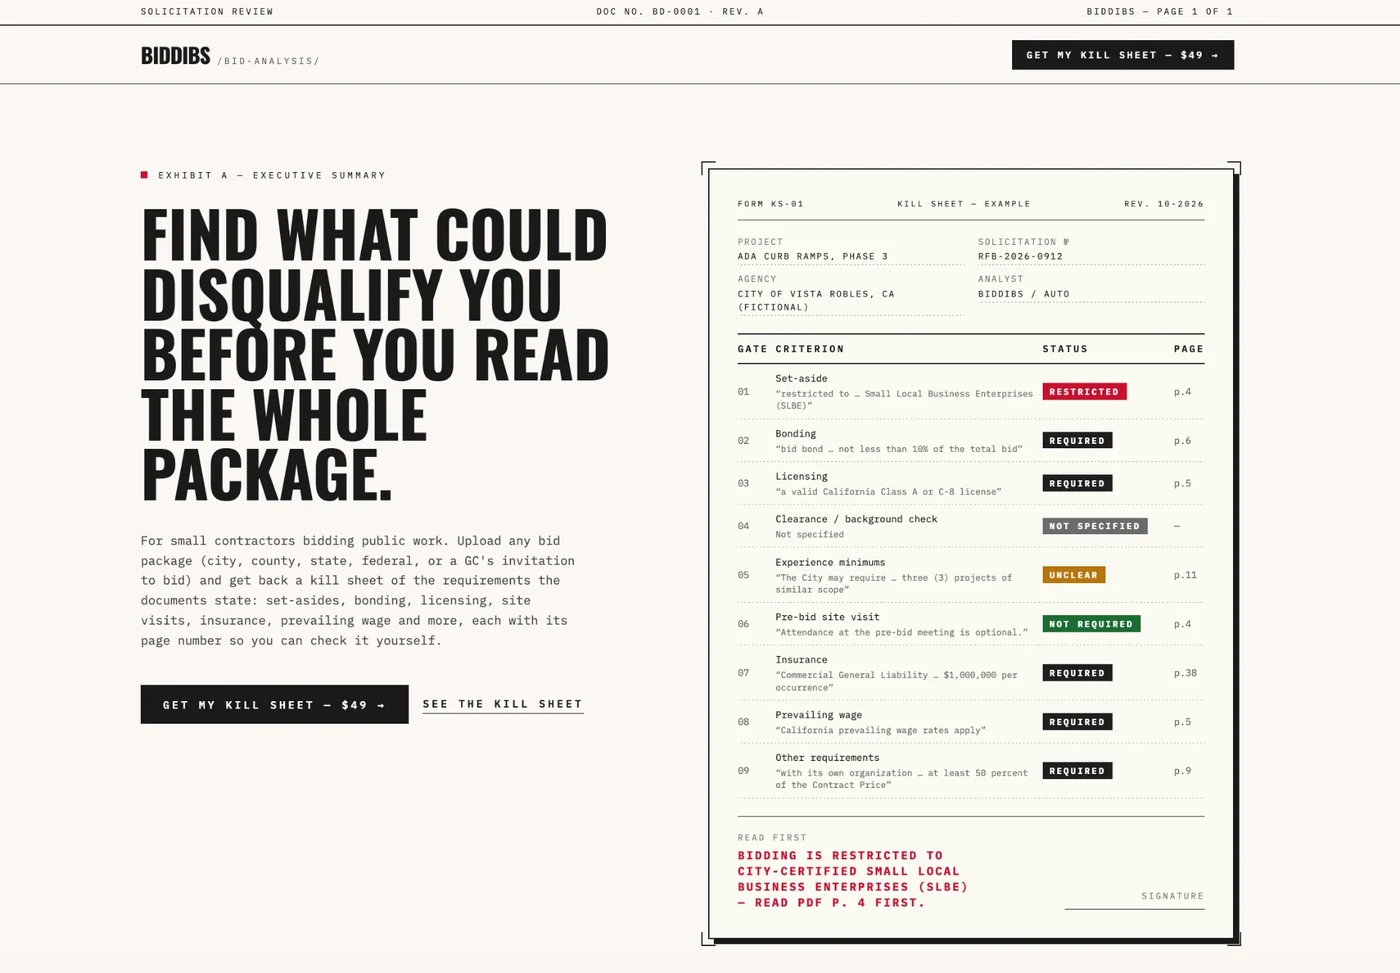The width and height of the screenshot is (1400, 973).
Task: Click page reference 'p.4' in Set-aside row
Action: 1182,392
